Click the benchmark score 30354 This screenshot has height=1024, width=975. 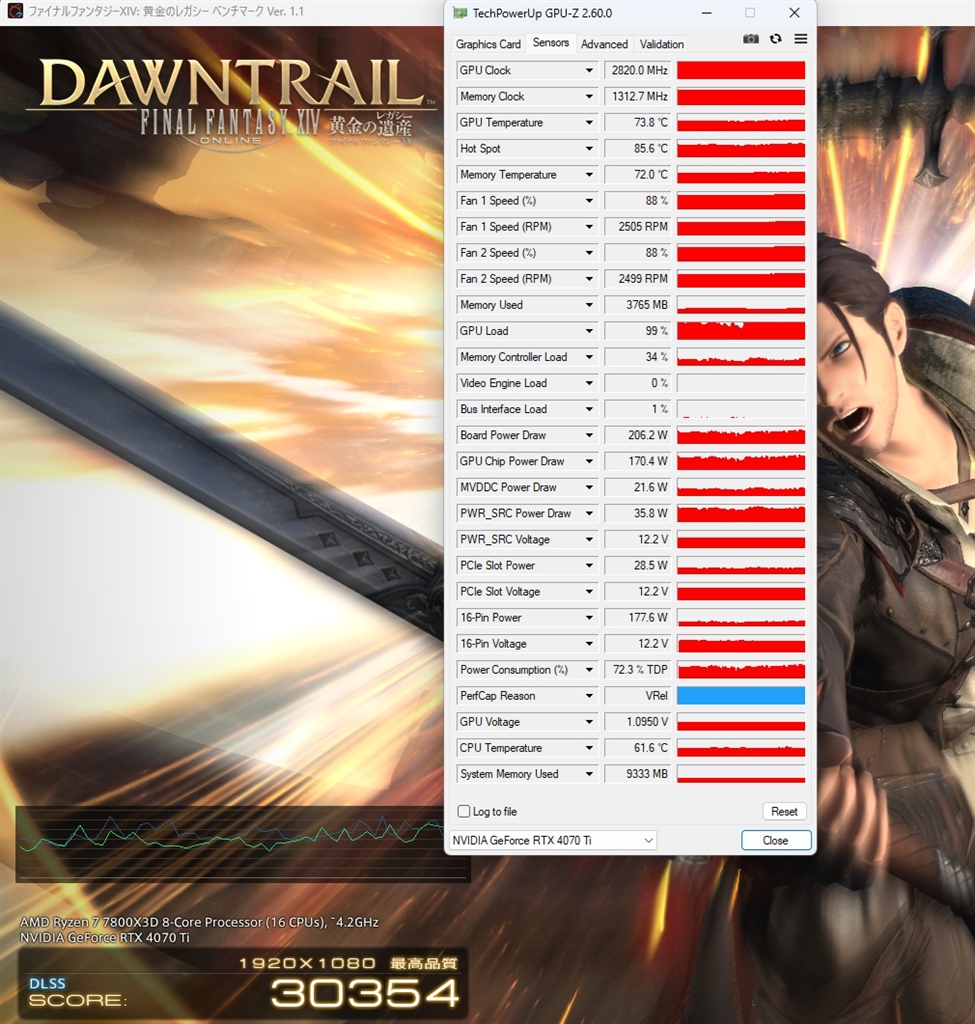click(x=365, y=993)
